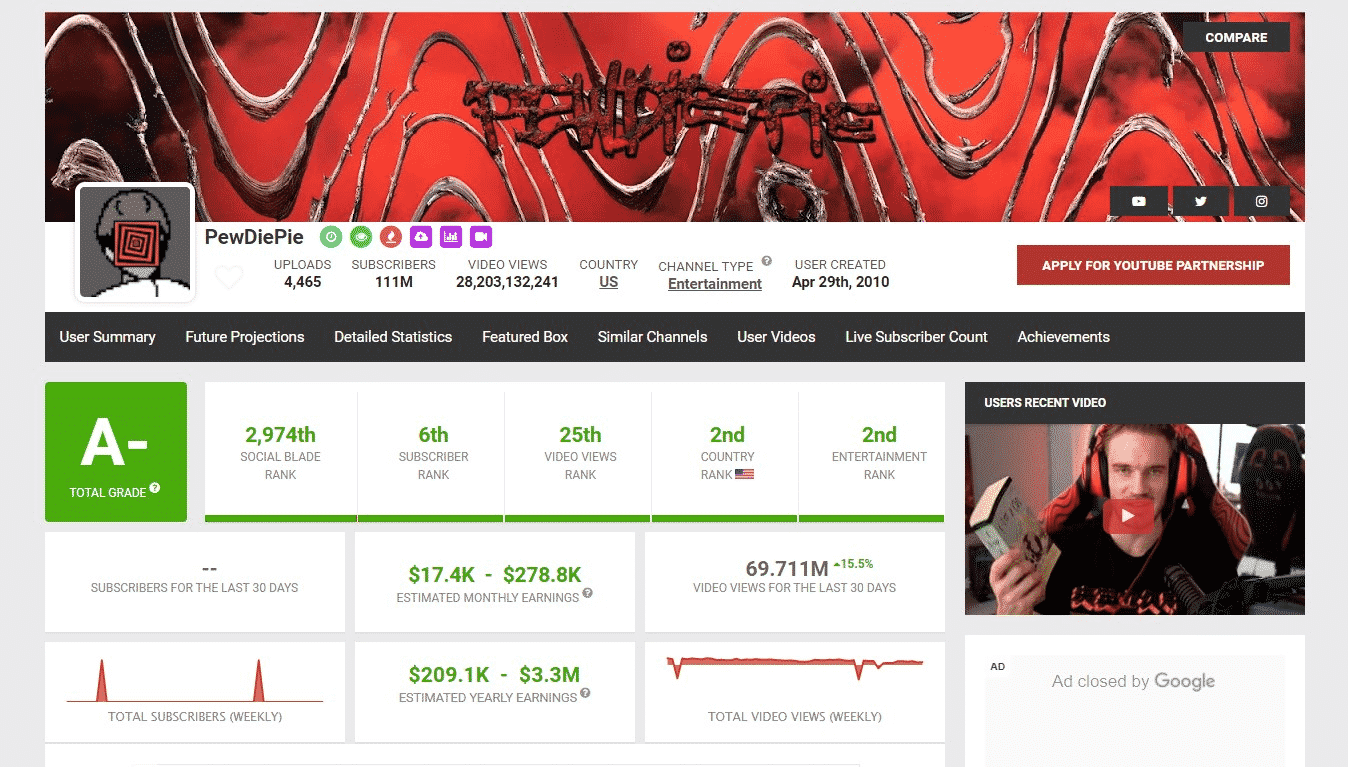The image size is (1348, 767).
Task: Click the Total Video Views weekly chart
Action: pyautogui.click(x=795, y=668)
